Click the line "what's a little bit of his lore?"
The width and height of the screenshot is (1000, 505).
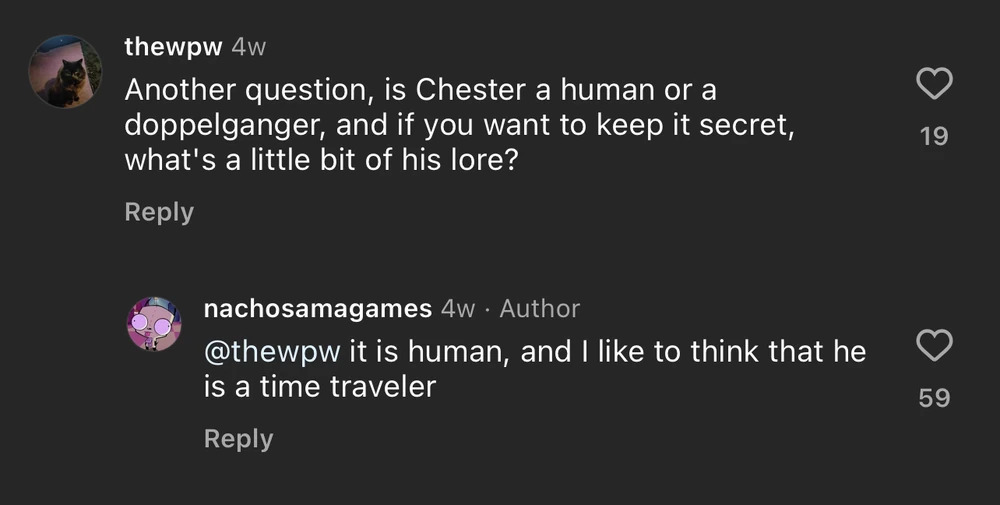(x=320, y=160)
